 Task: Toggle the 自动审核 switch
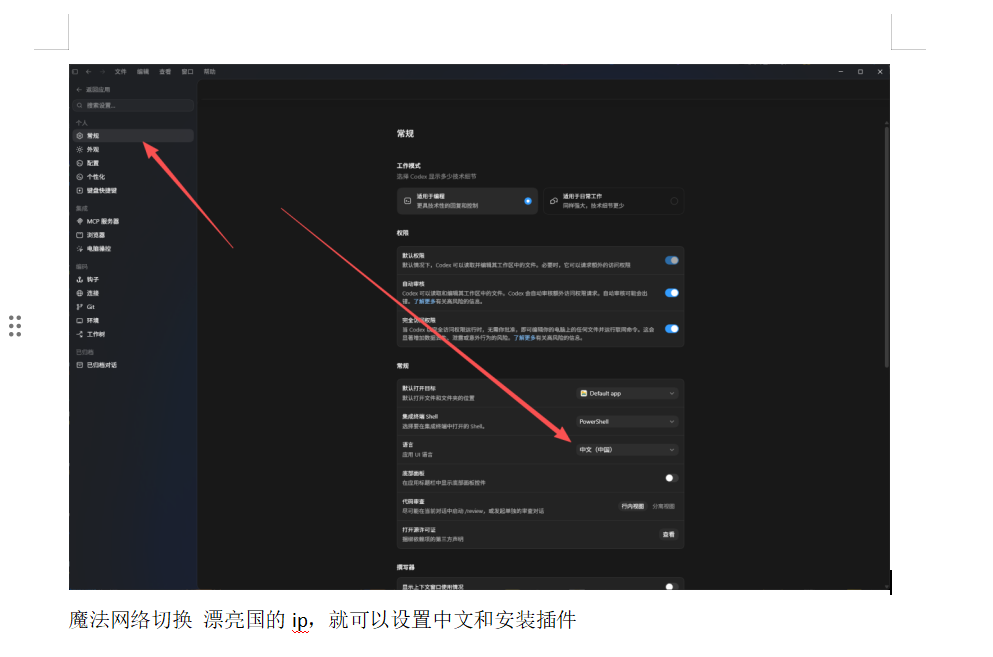tap(672, 293)
